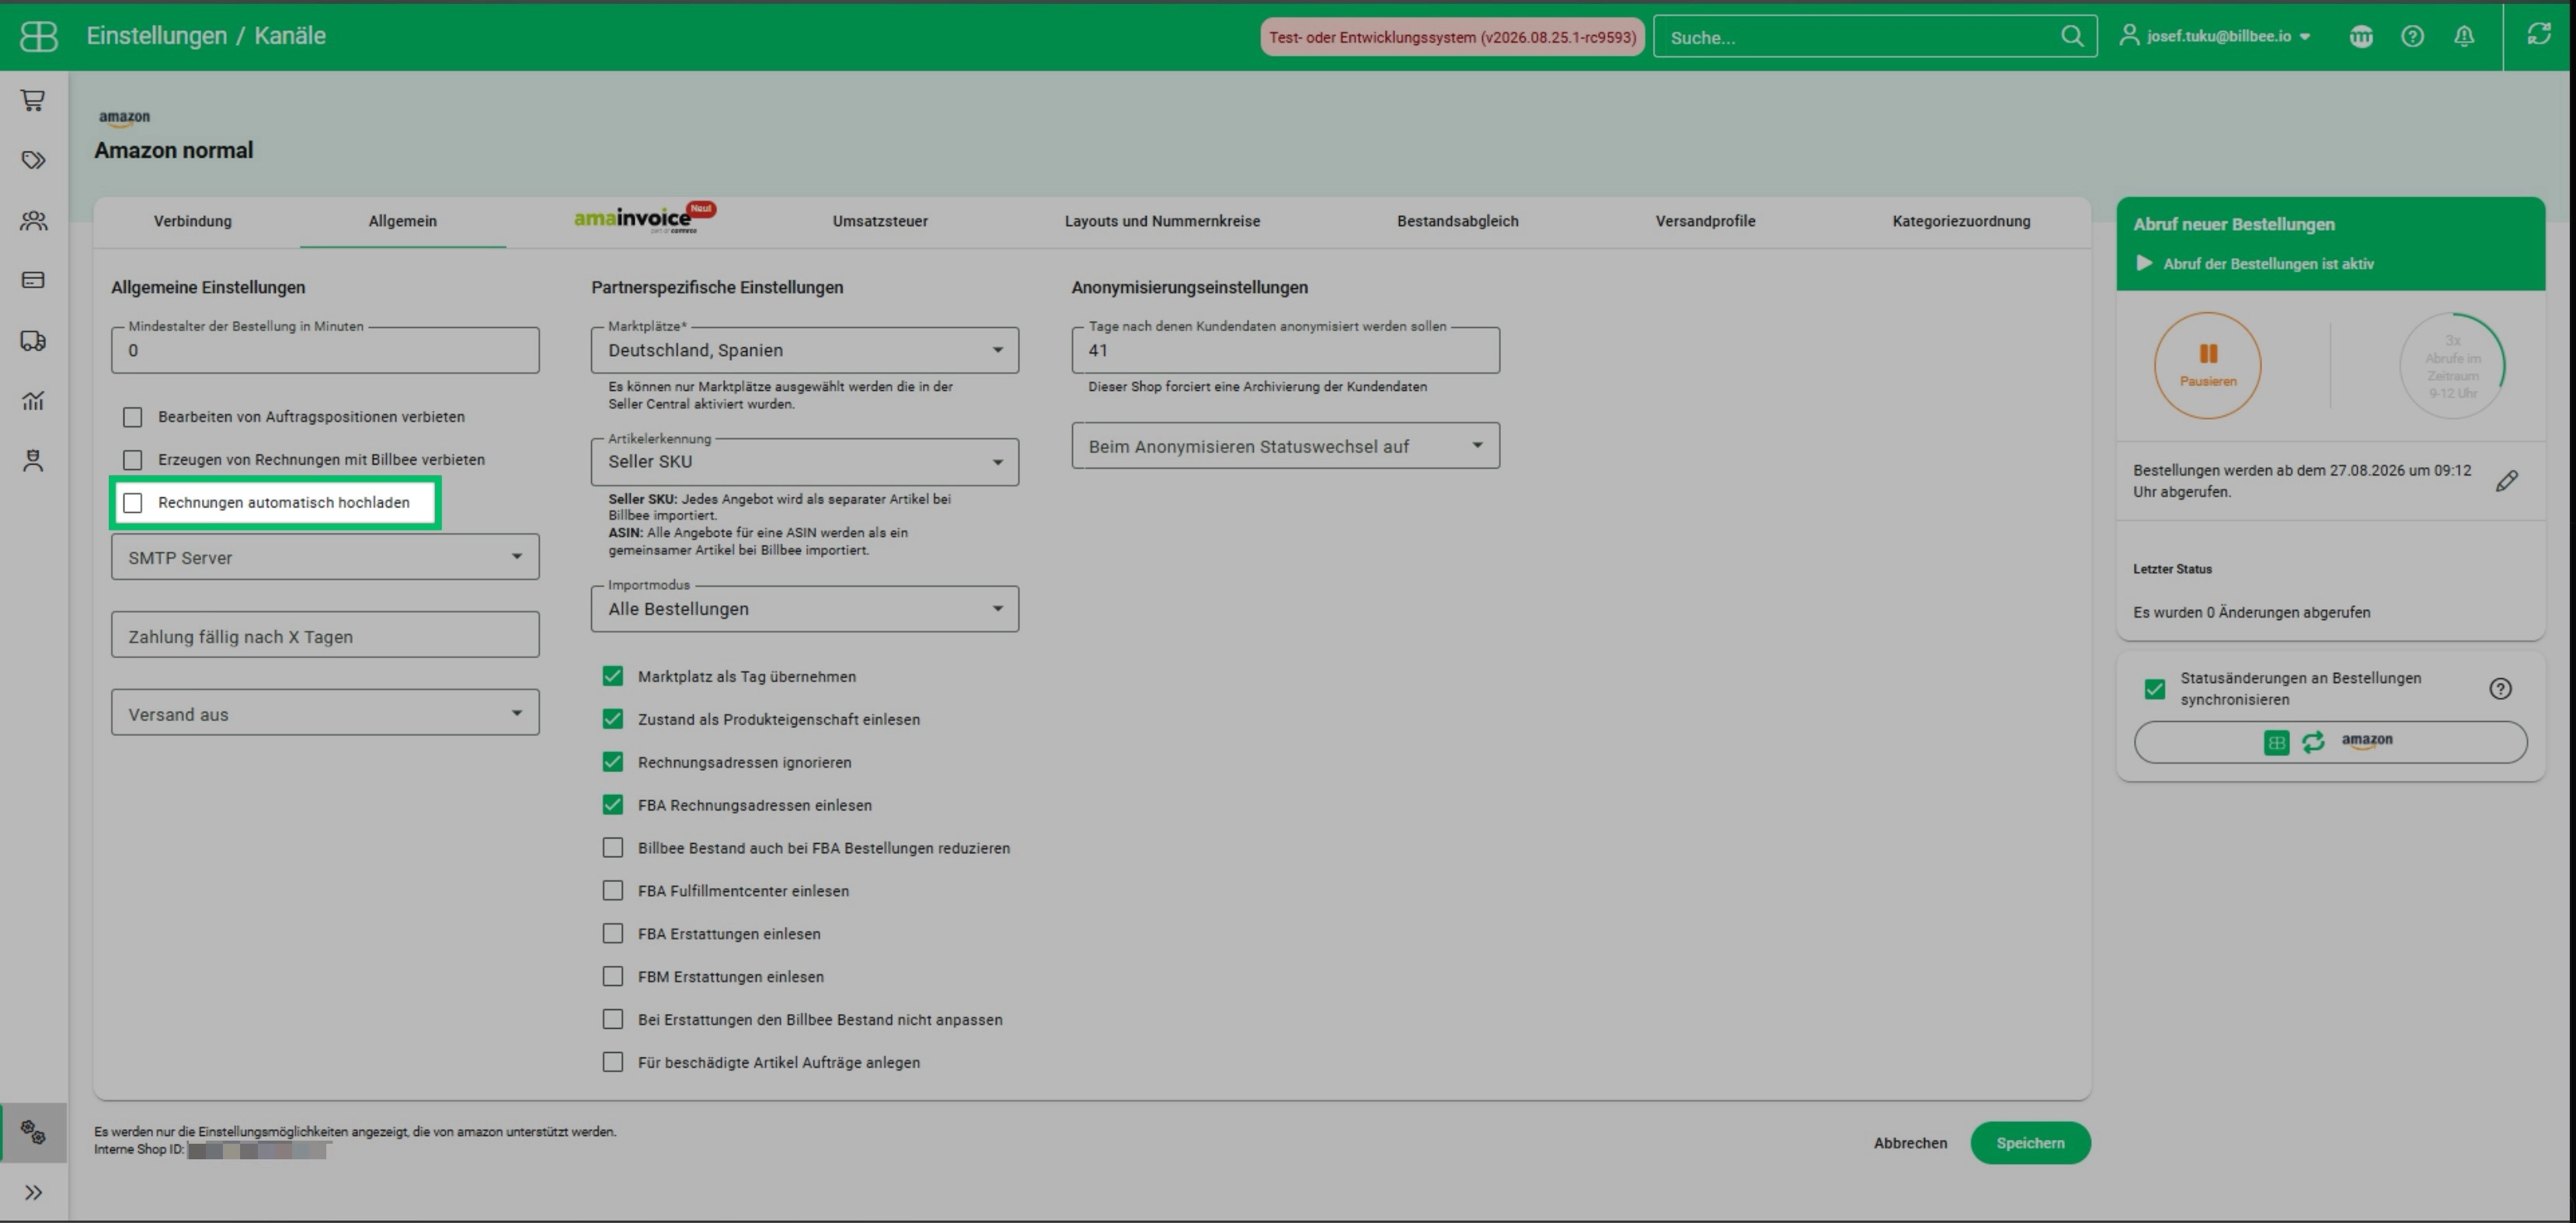Open the shopping cart orders sidebar icon

click(33, 100)
